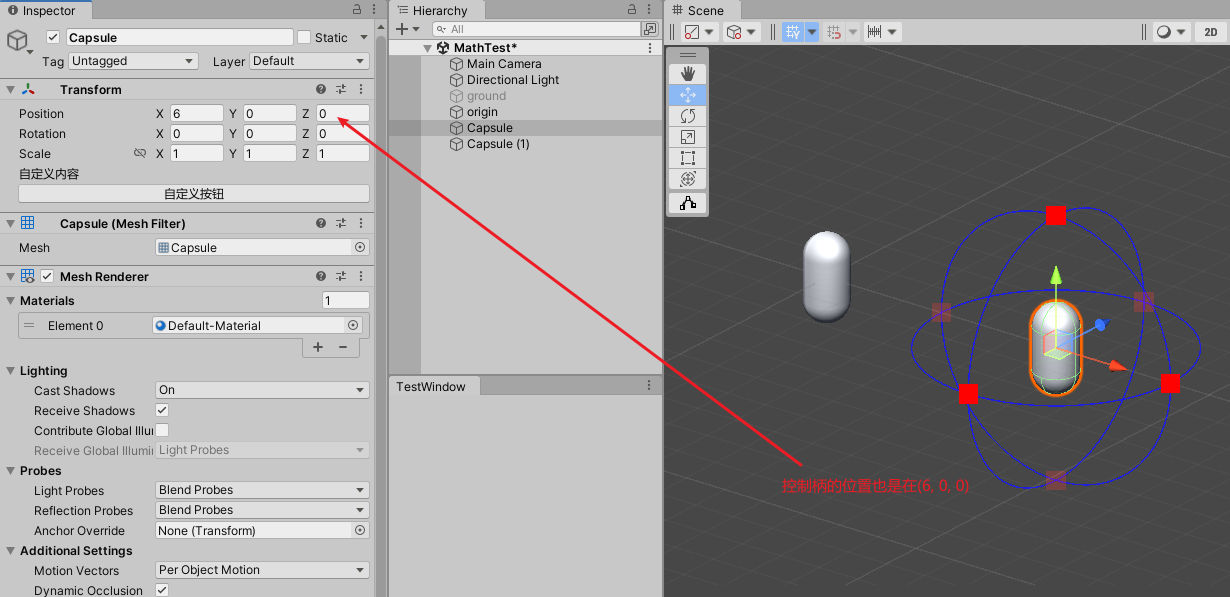1230x597 pixels.
Task: Click the GameObject cube icon picker
Action: 18,40
